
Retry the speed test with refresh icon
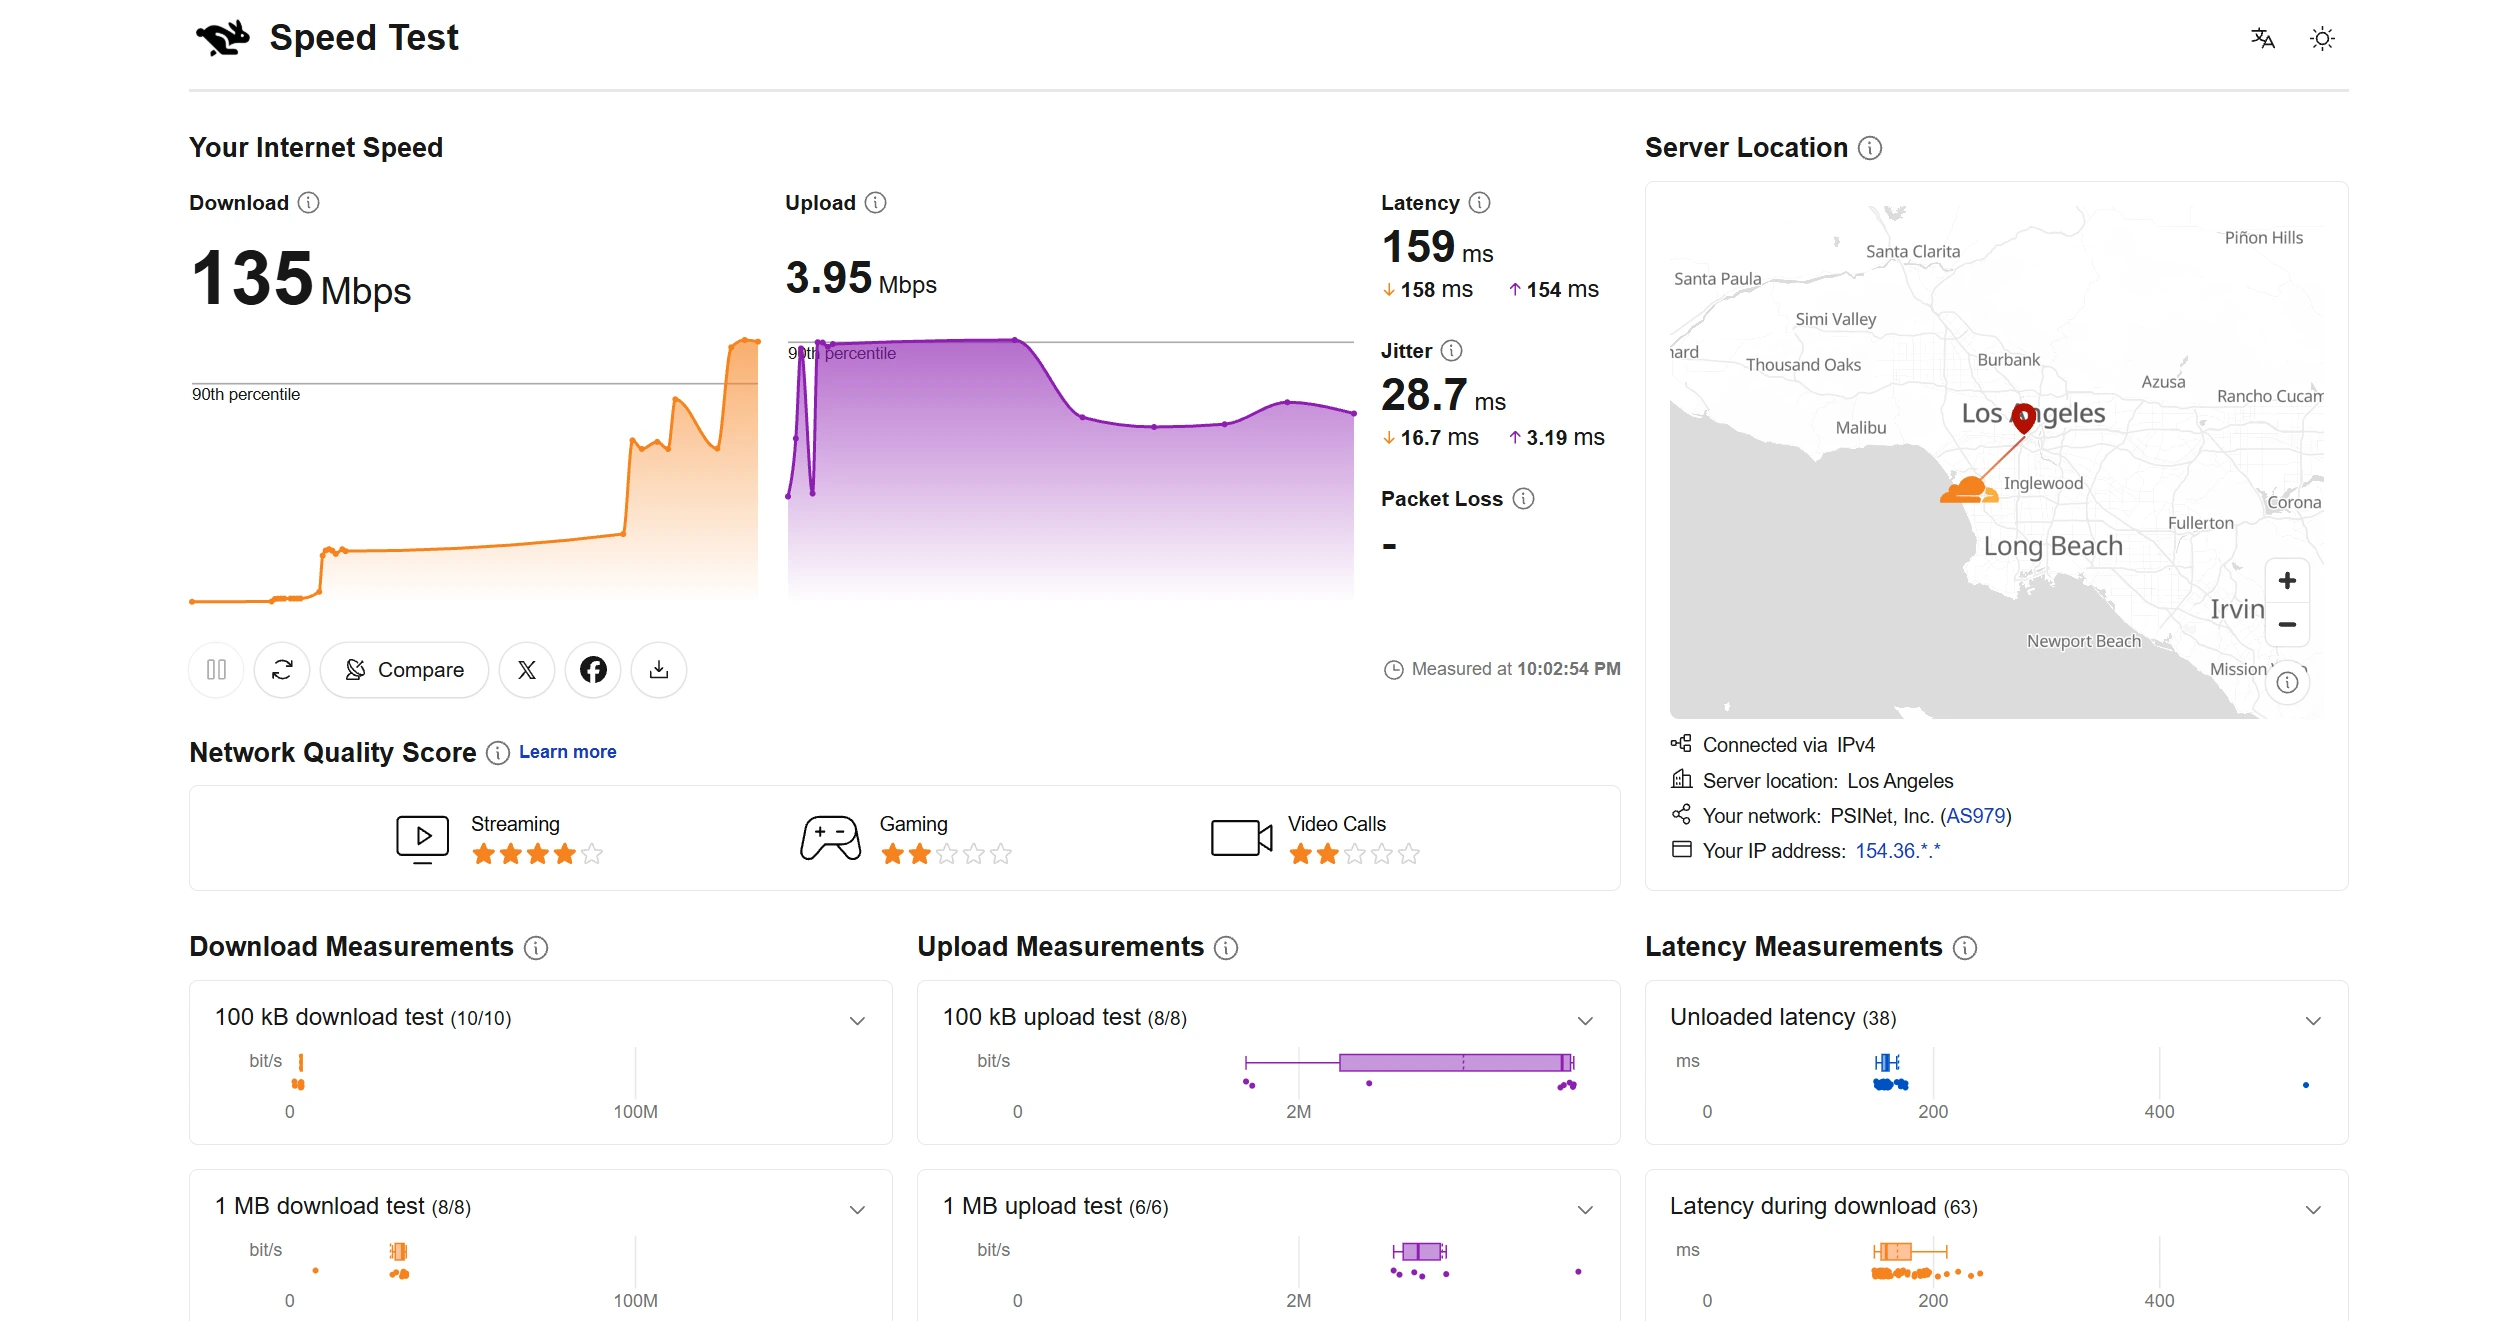click(x=282, y=669)
